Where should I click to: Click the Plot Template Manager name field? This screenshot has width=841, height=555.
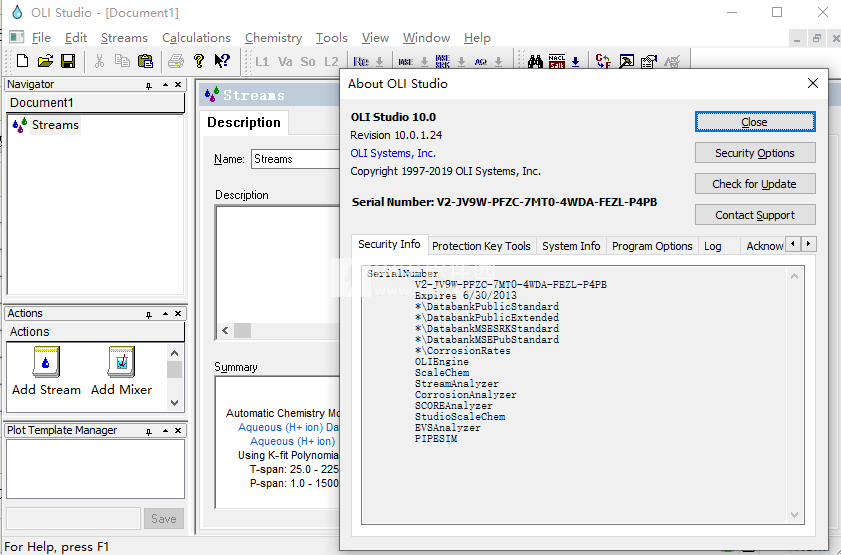pos(73,519)
